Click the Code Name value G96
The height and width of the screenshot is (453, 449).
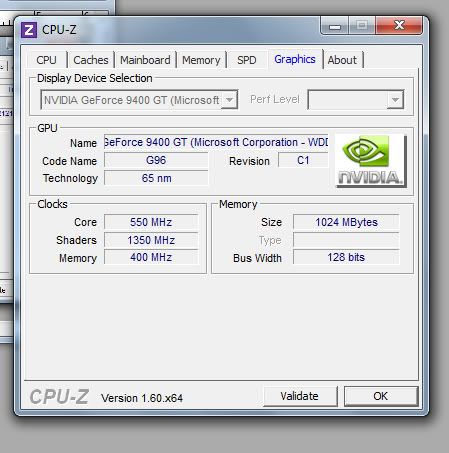(156, 160)
